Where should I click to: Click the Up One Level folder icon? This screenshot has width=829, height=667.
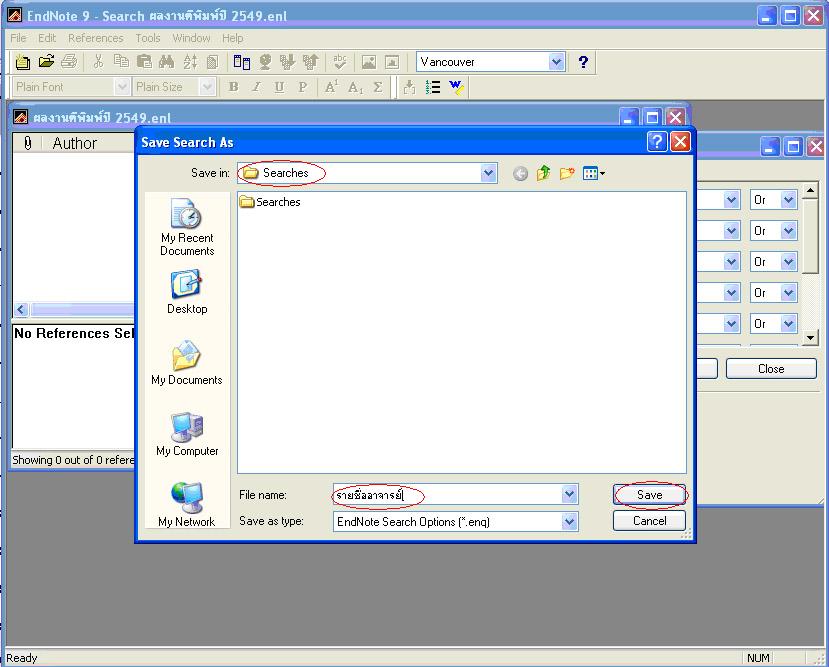coord(544,173)
